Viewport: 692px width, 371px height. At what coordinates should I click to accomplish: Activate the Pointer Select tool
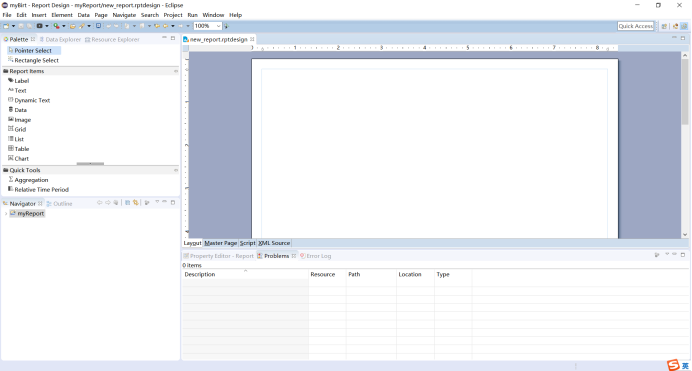tap(34, 51)
